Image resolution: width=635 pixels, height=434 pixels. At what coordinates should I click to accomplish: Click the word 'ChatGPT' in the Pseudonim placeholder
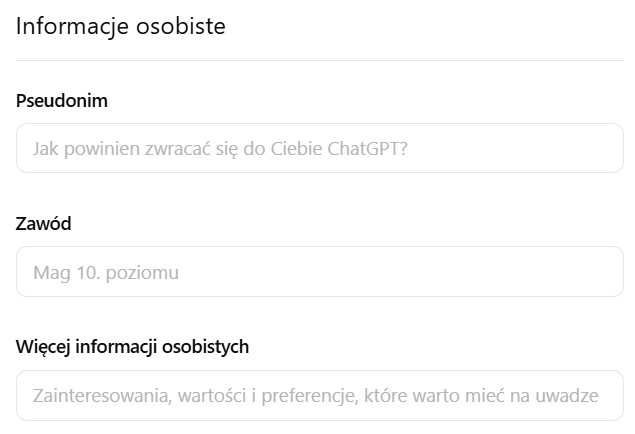tap(366, 149)
